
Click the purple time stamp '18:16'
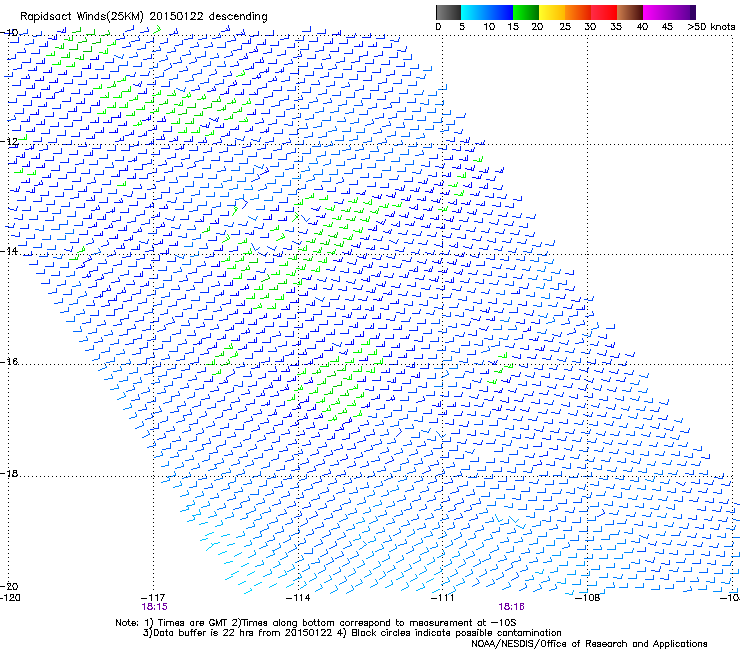tap(512, 607)
